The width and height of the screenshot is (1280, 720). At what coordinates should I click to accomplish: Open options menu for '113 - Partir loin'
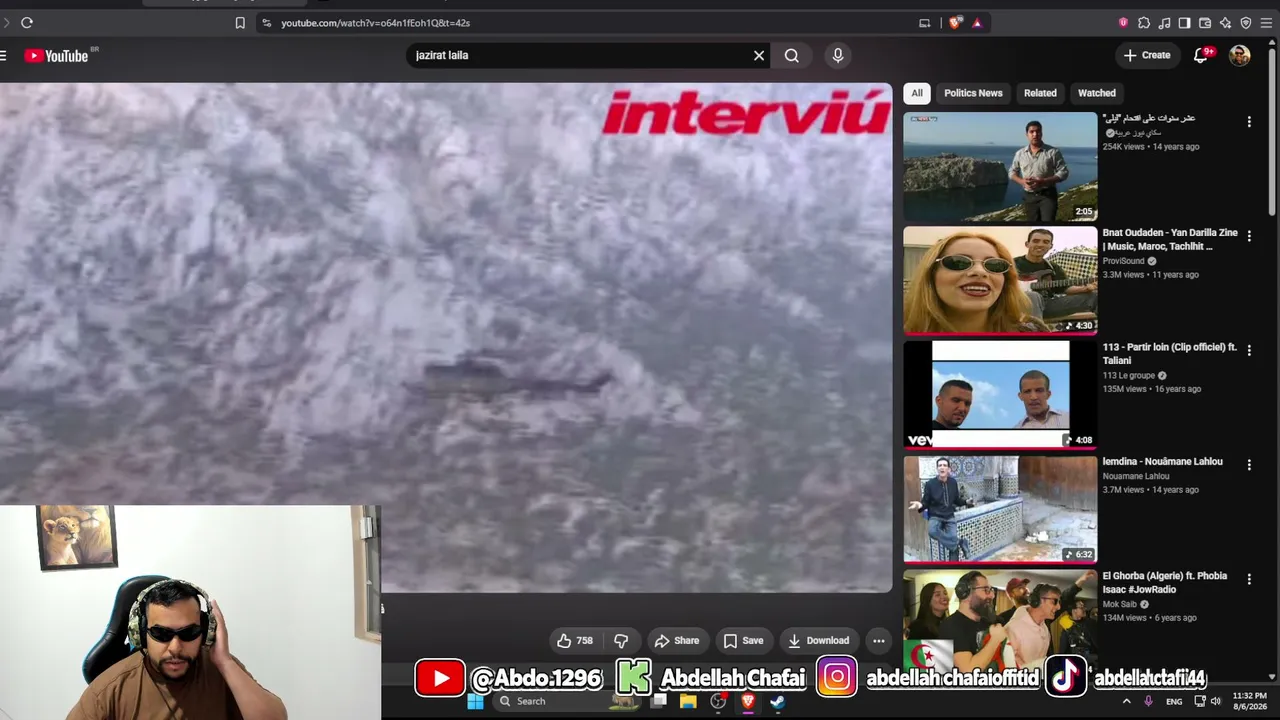pos(1249,351)
